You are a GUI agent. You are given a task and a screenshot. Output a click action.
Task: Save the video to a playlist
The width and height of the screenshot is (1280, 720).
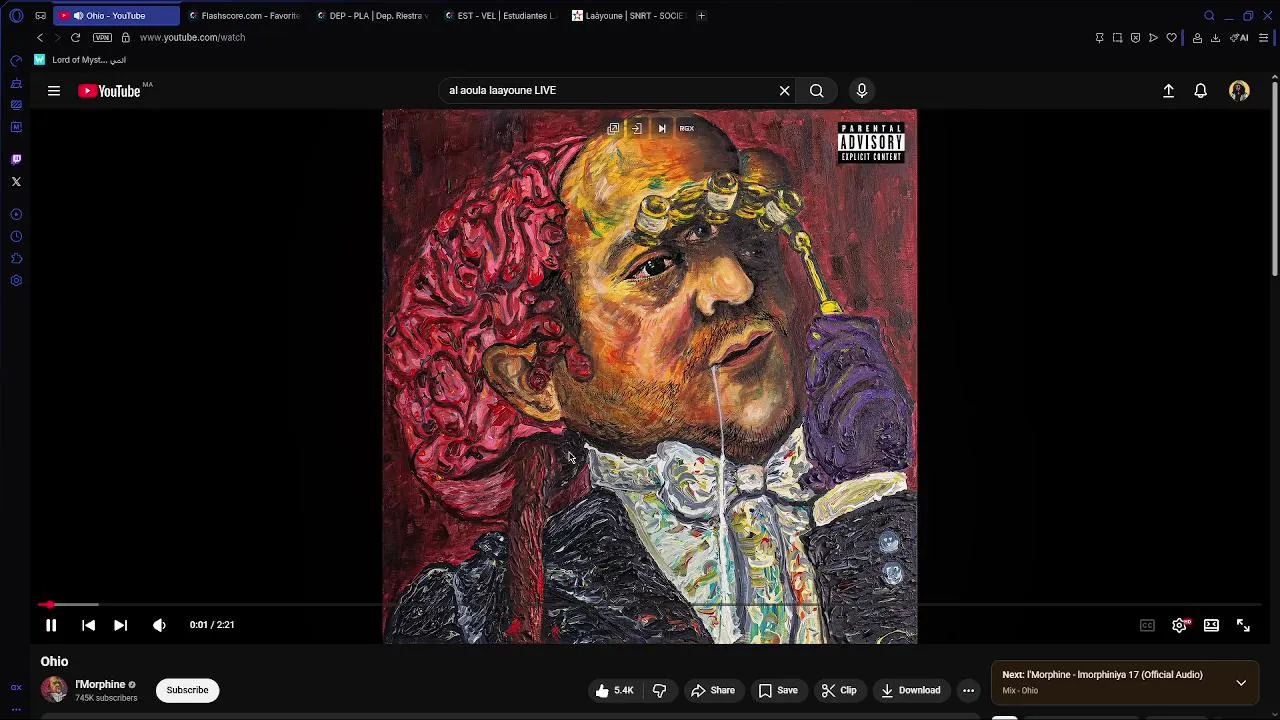click(778, 690)
